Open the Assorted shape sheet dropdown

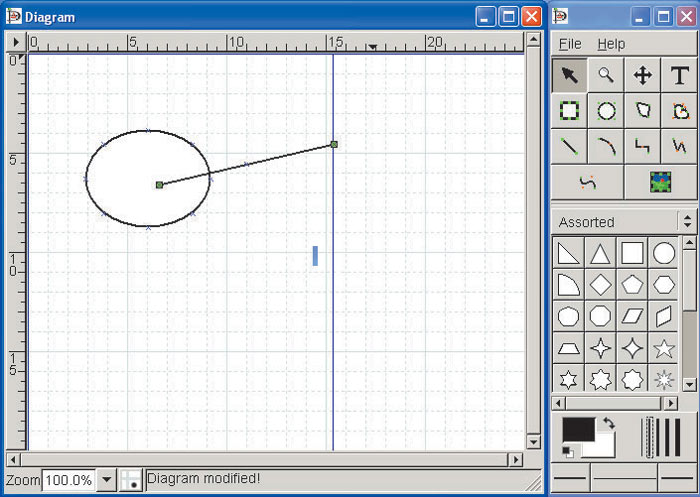(686, 222)
